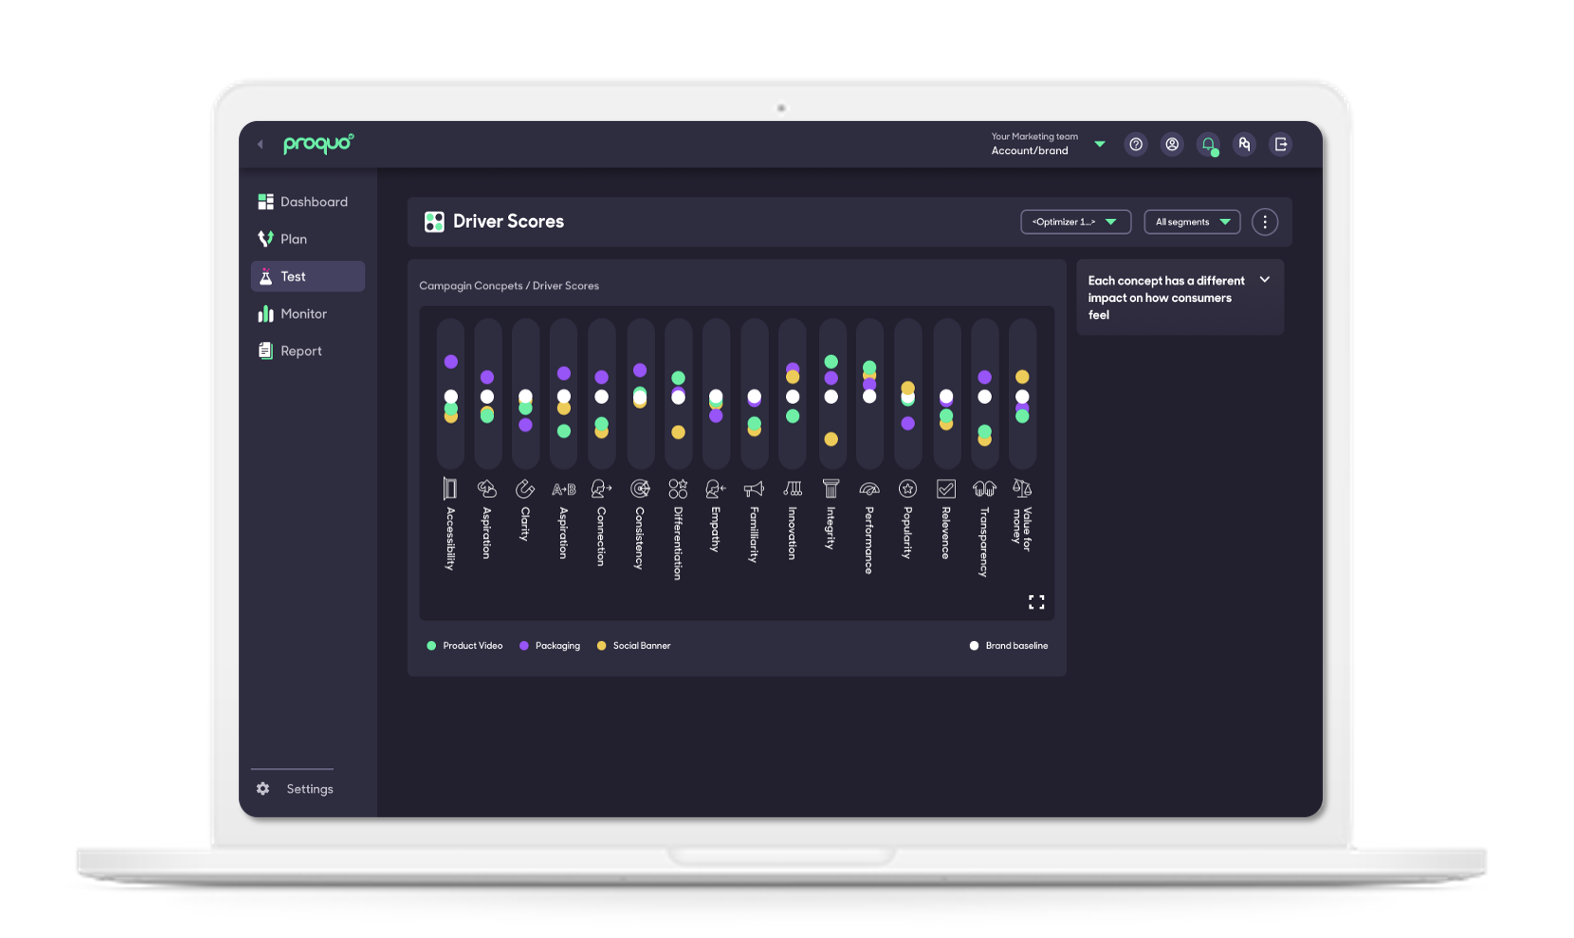Open the three-dot more options menu
Viewport: 1574px width, 938px height.
pos(1264,222)
